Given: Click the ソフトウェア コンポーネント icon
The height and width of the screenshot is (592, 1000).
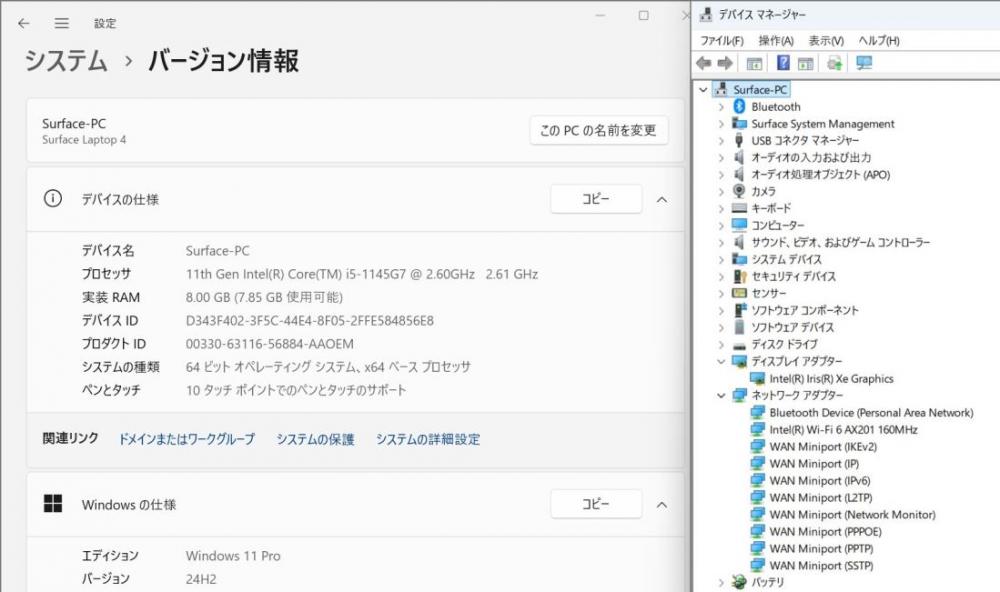Looking at the screenshot, I should point(739,310).
